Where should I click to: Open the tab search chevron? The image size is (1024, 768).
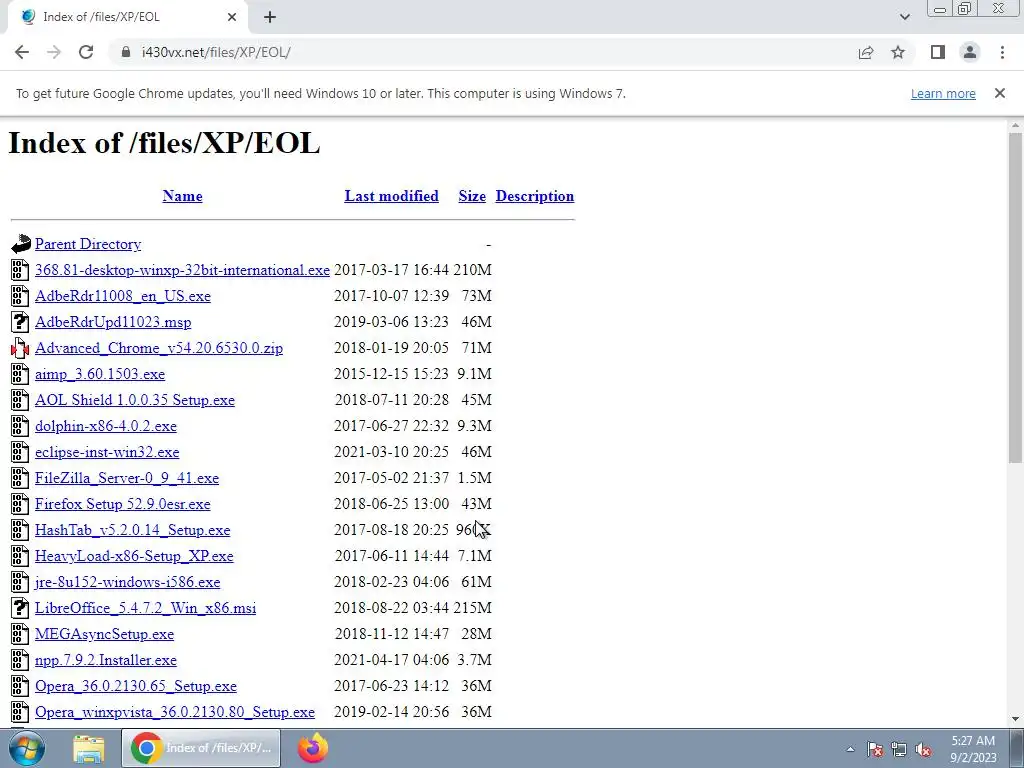point(904,17)
